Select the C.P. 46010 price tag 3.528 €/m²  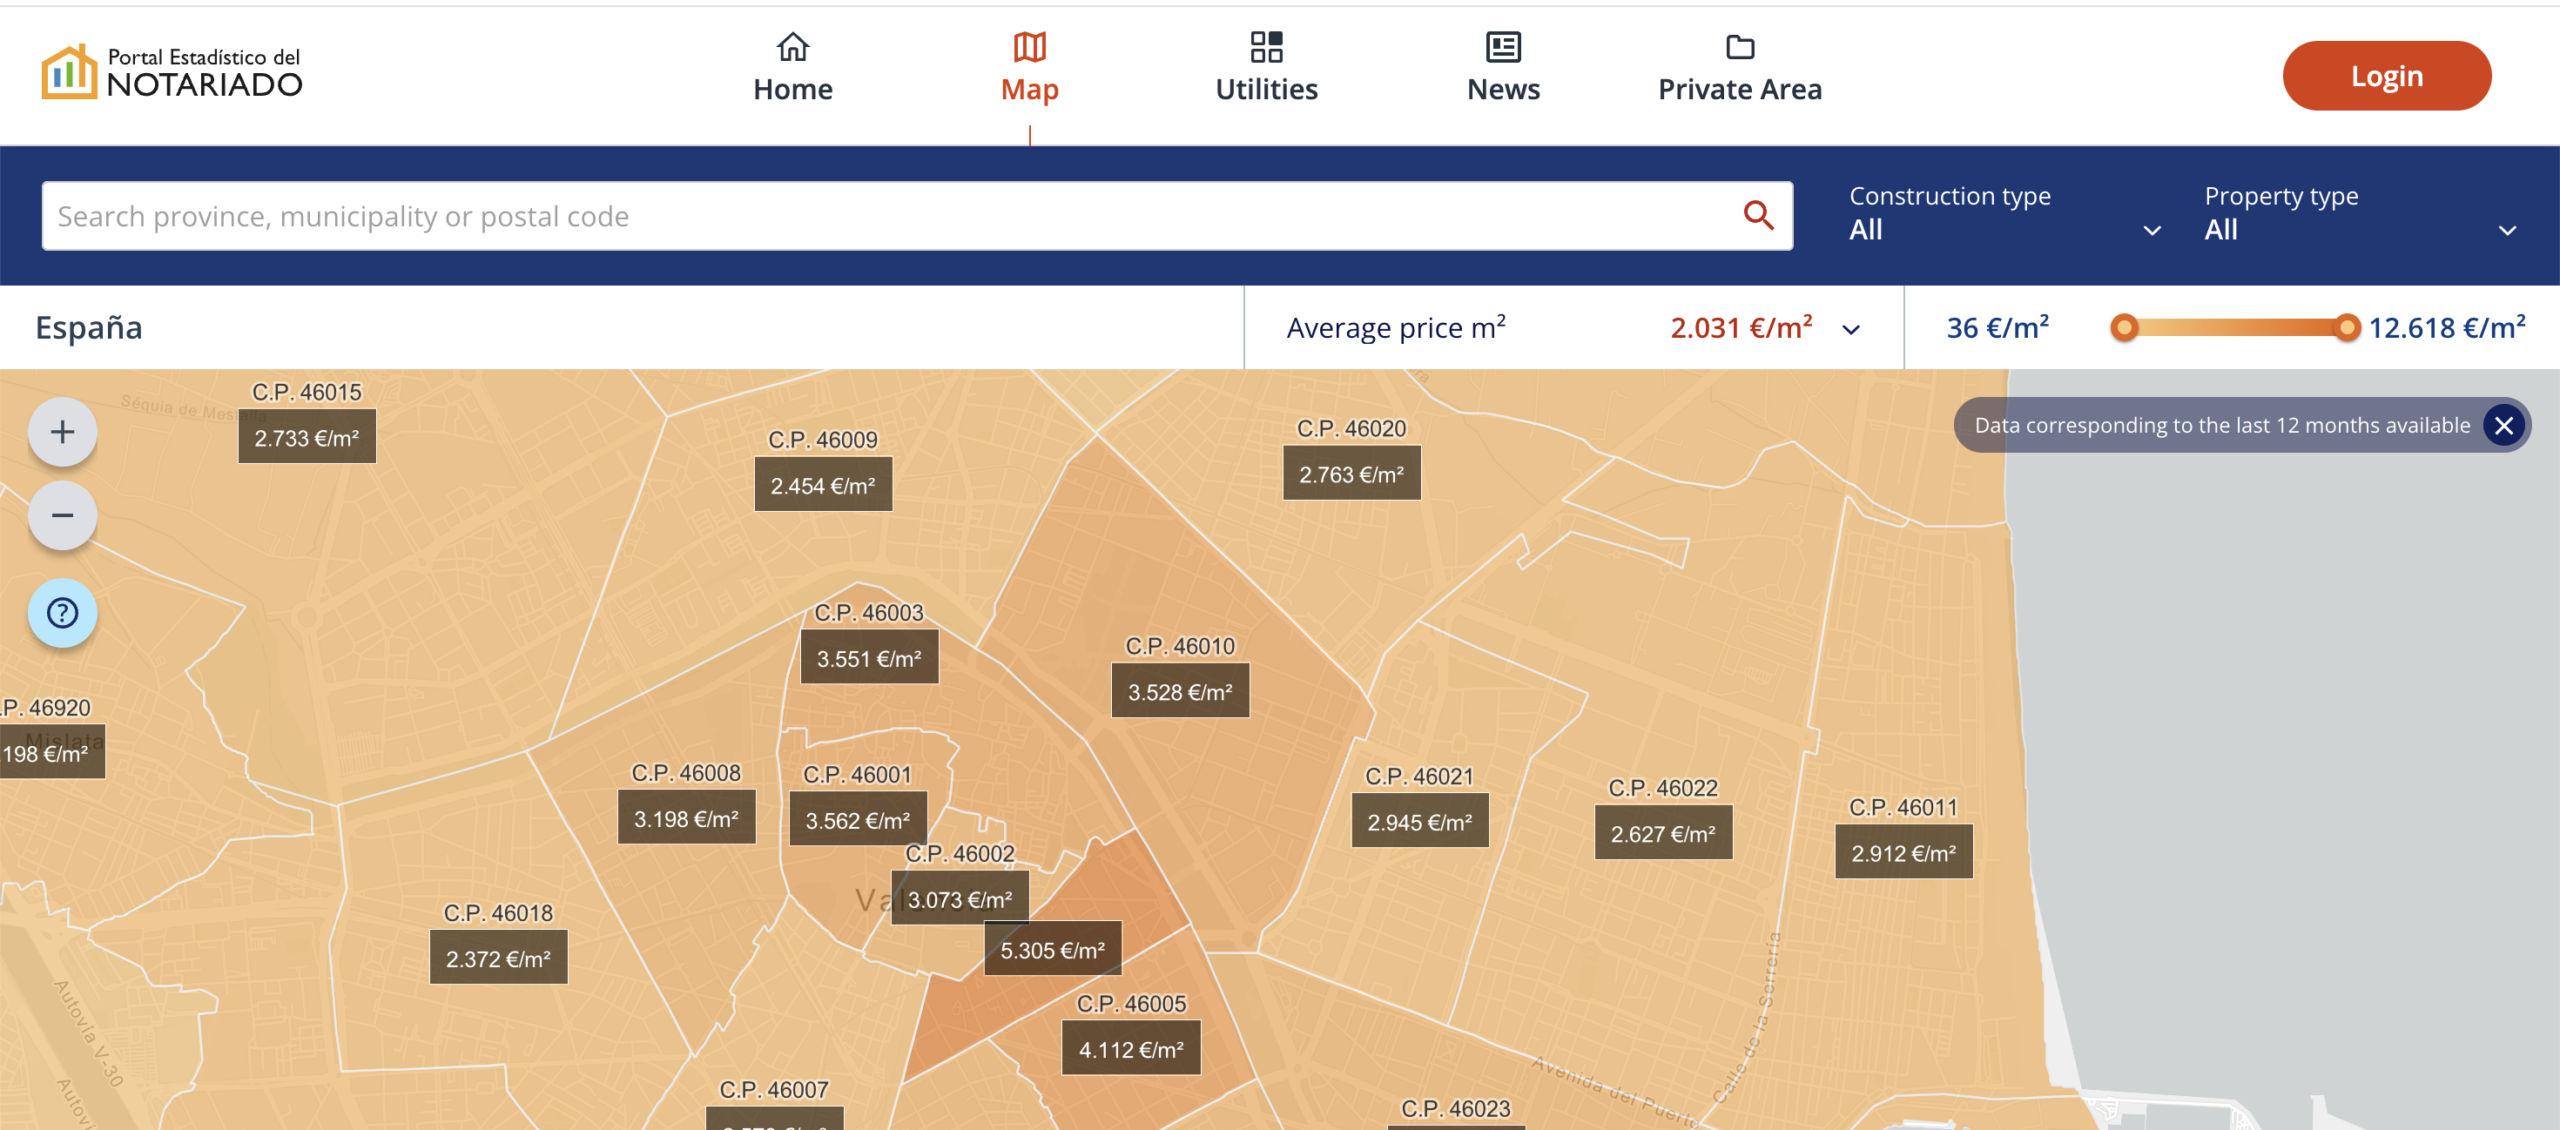pos(1180,691)
